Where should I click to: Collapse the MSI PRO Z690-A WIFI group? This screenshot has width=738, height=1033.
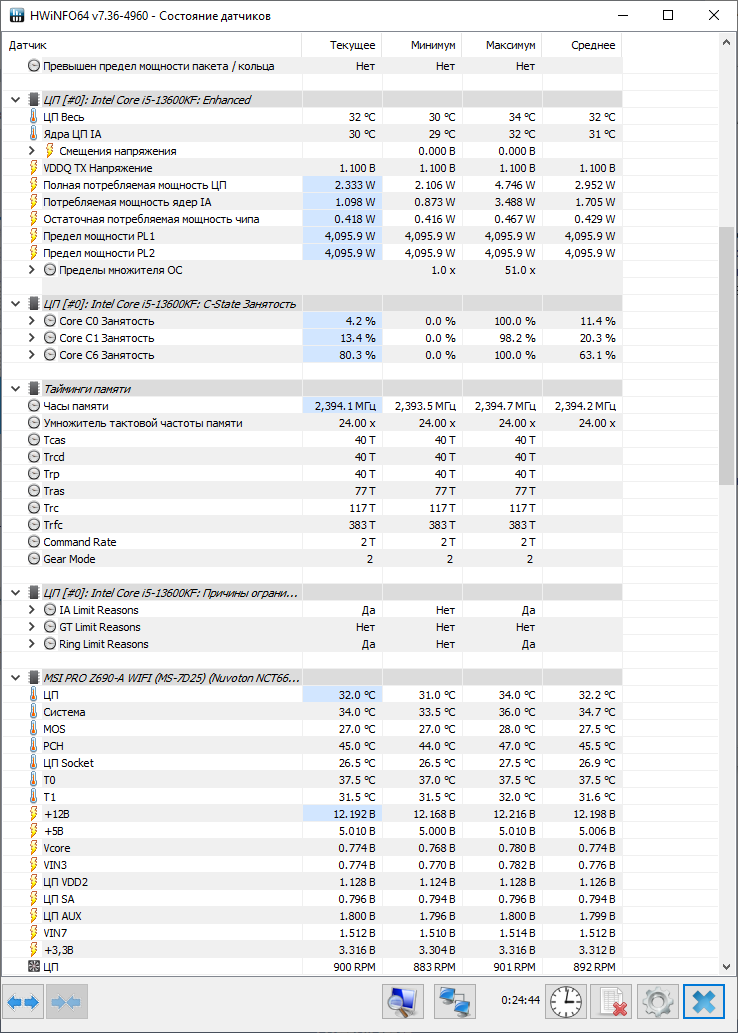pyautogui.click(x=15, y=677)
